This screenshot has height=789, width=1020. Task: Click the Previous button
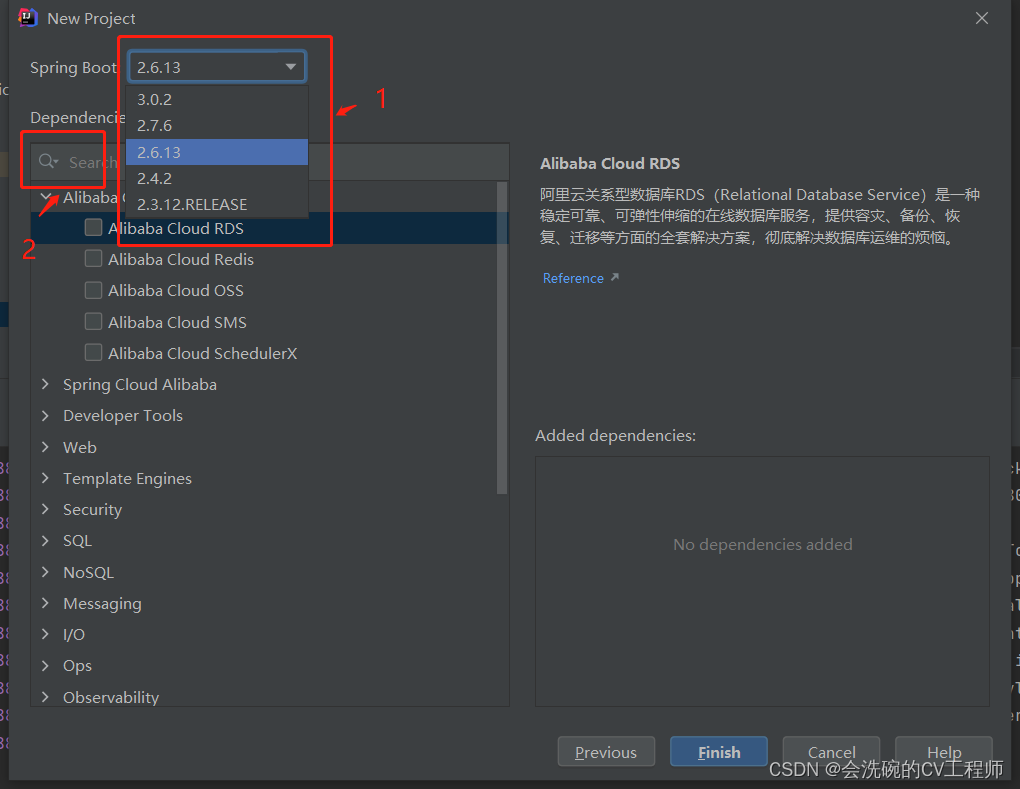pyautogui.click(x=606, y=752)
